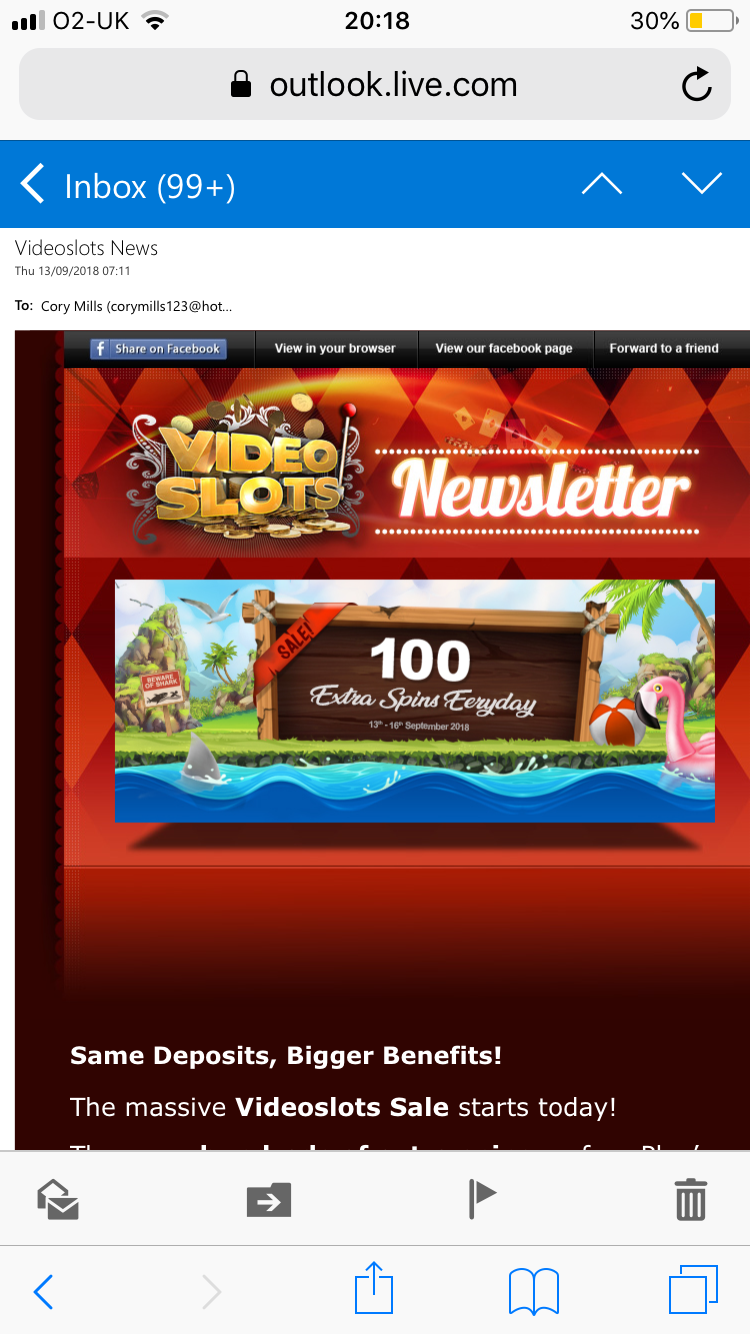Go back to Inbox with back chevron

tap(32, 185)
